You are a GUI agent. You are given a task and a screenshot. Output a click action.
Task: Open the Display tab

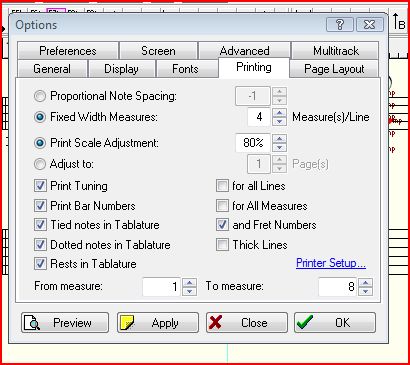[x=121, y=69]
